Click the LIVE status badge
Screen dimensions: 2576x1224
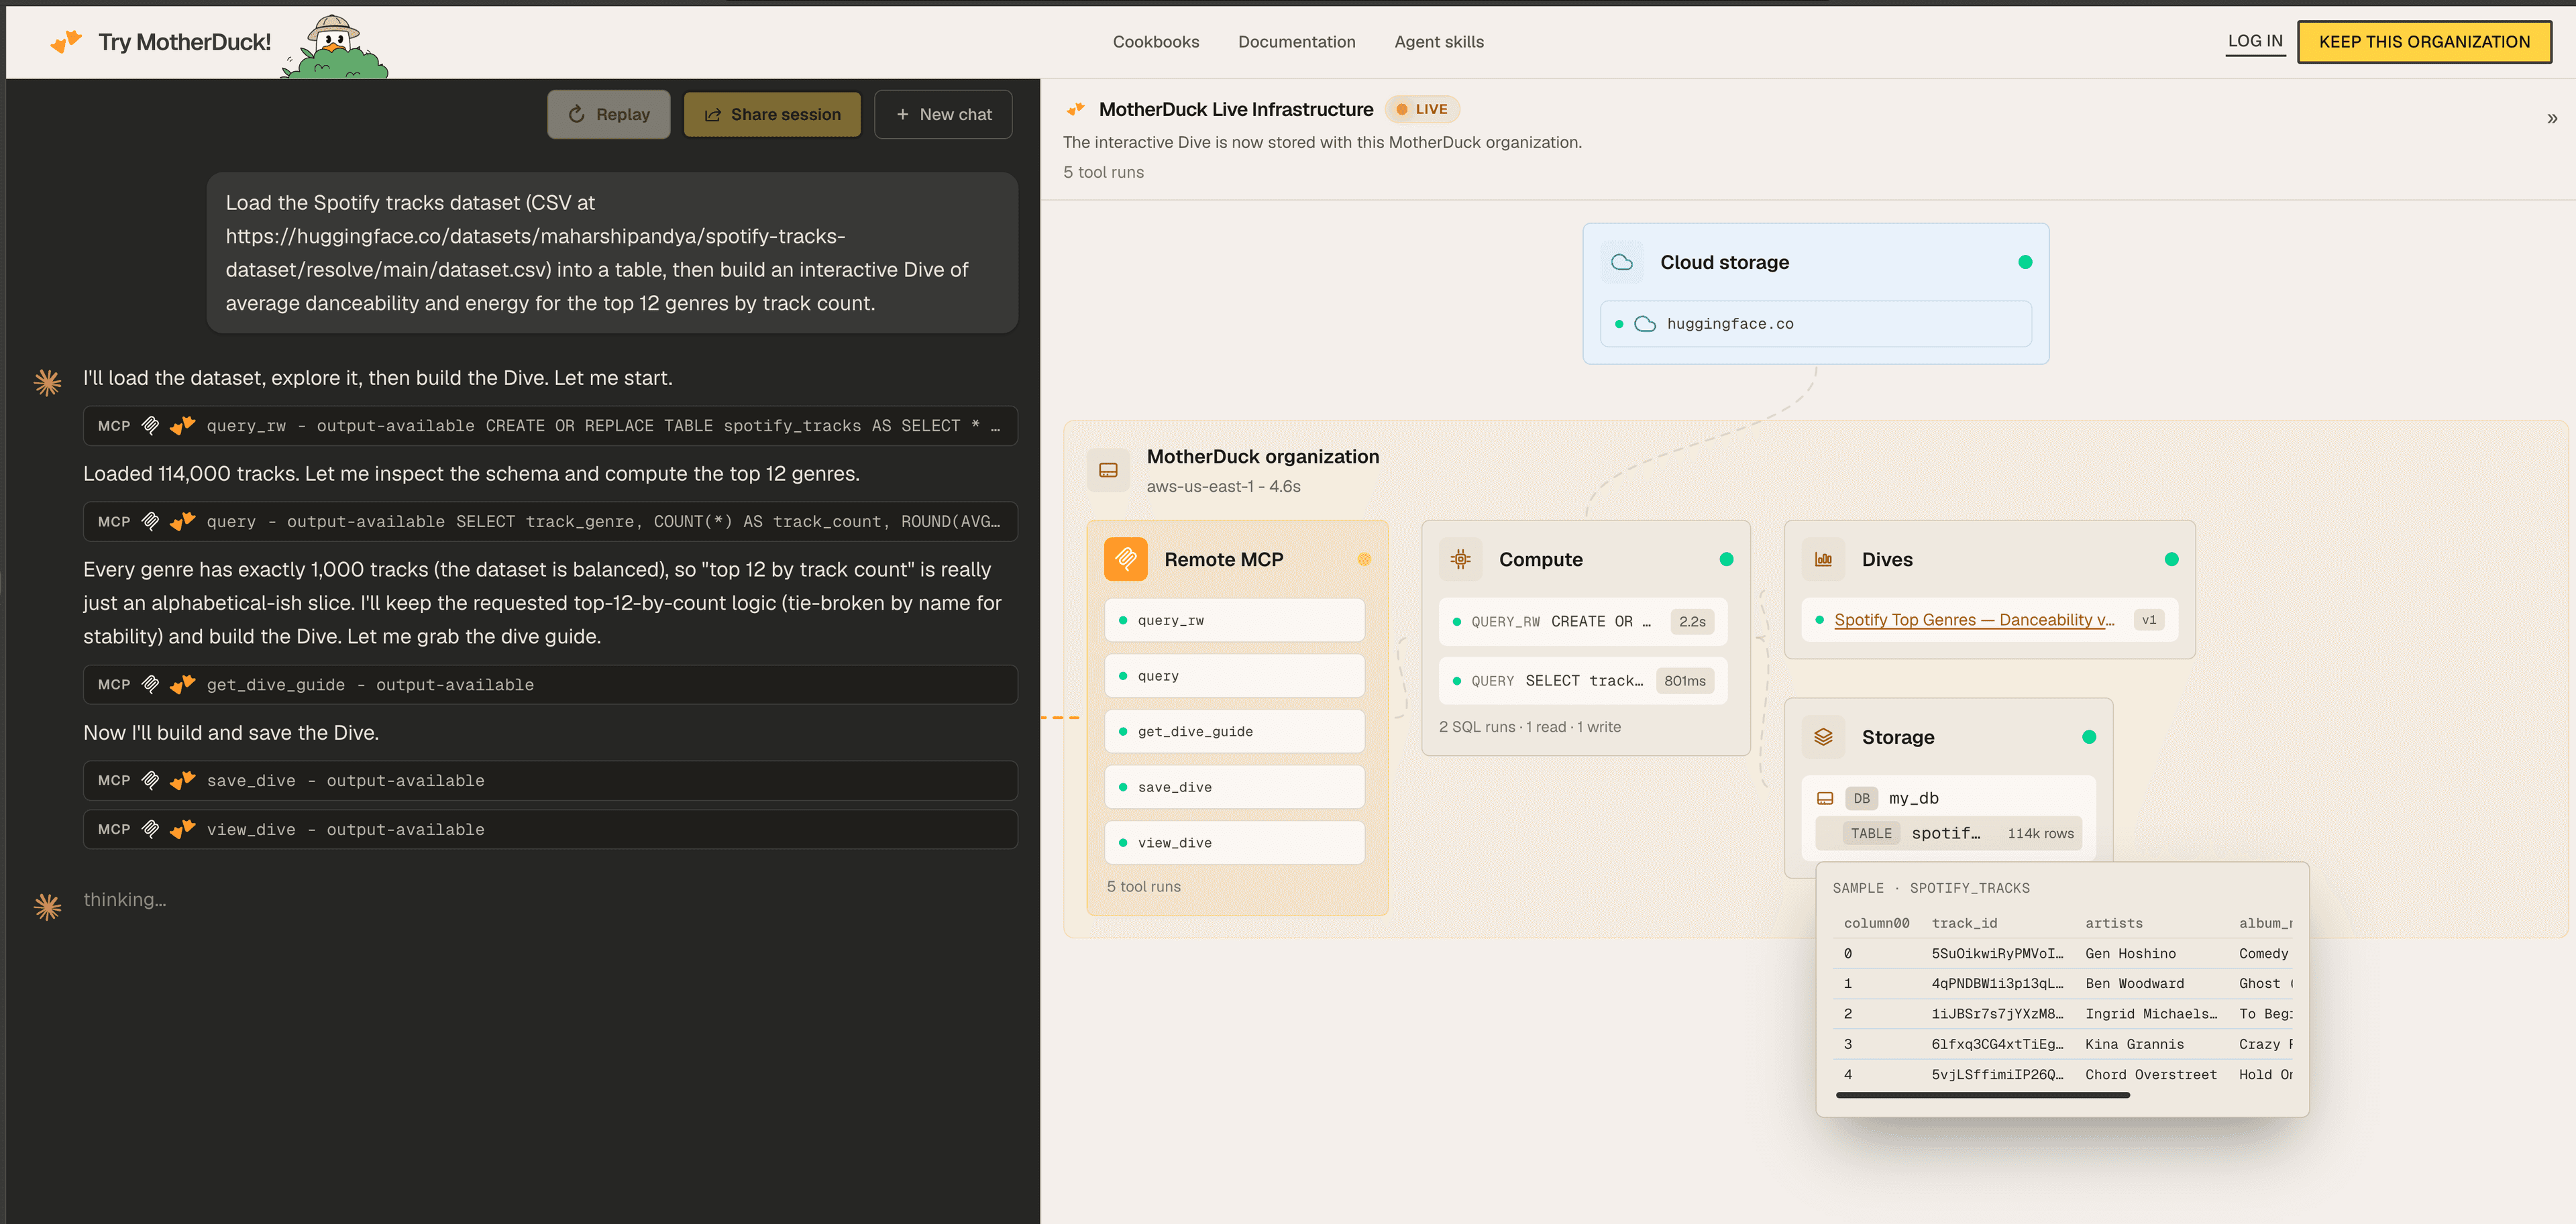coord(1422,109)
